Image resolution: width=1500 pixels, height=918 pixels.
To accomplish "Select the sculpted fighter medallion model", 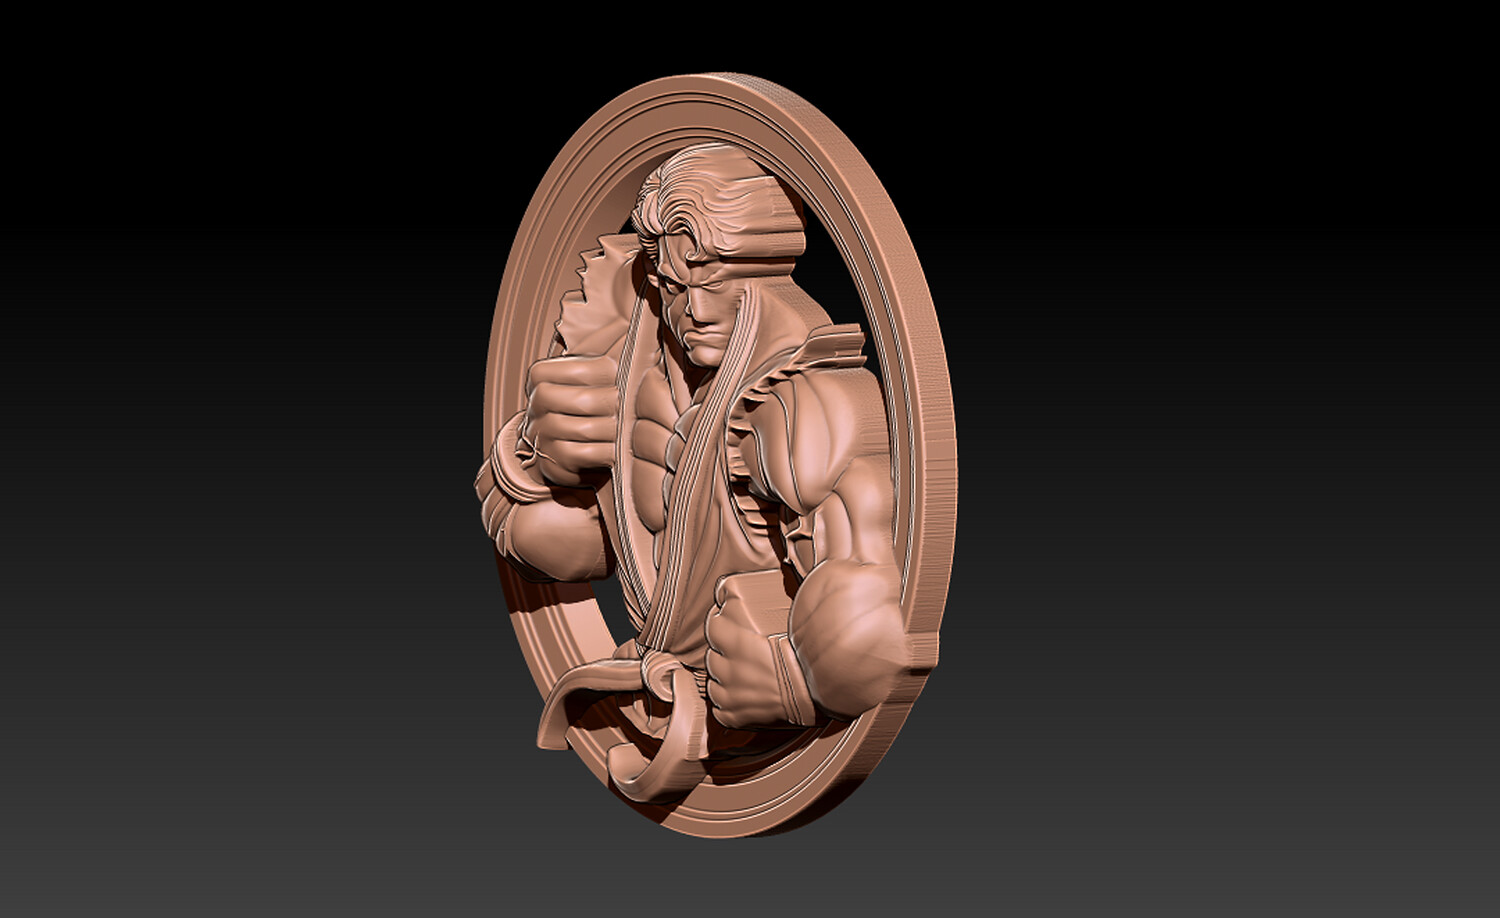I will click(x=714, y=455).
